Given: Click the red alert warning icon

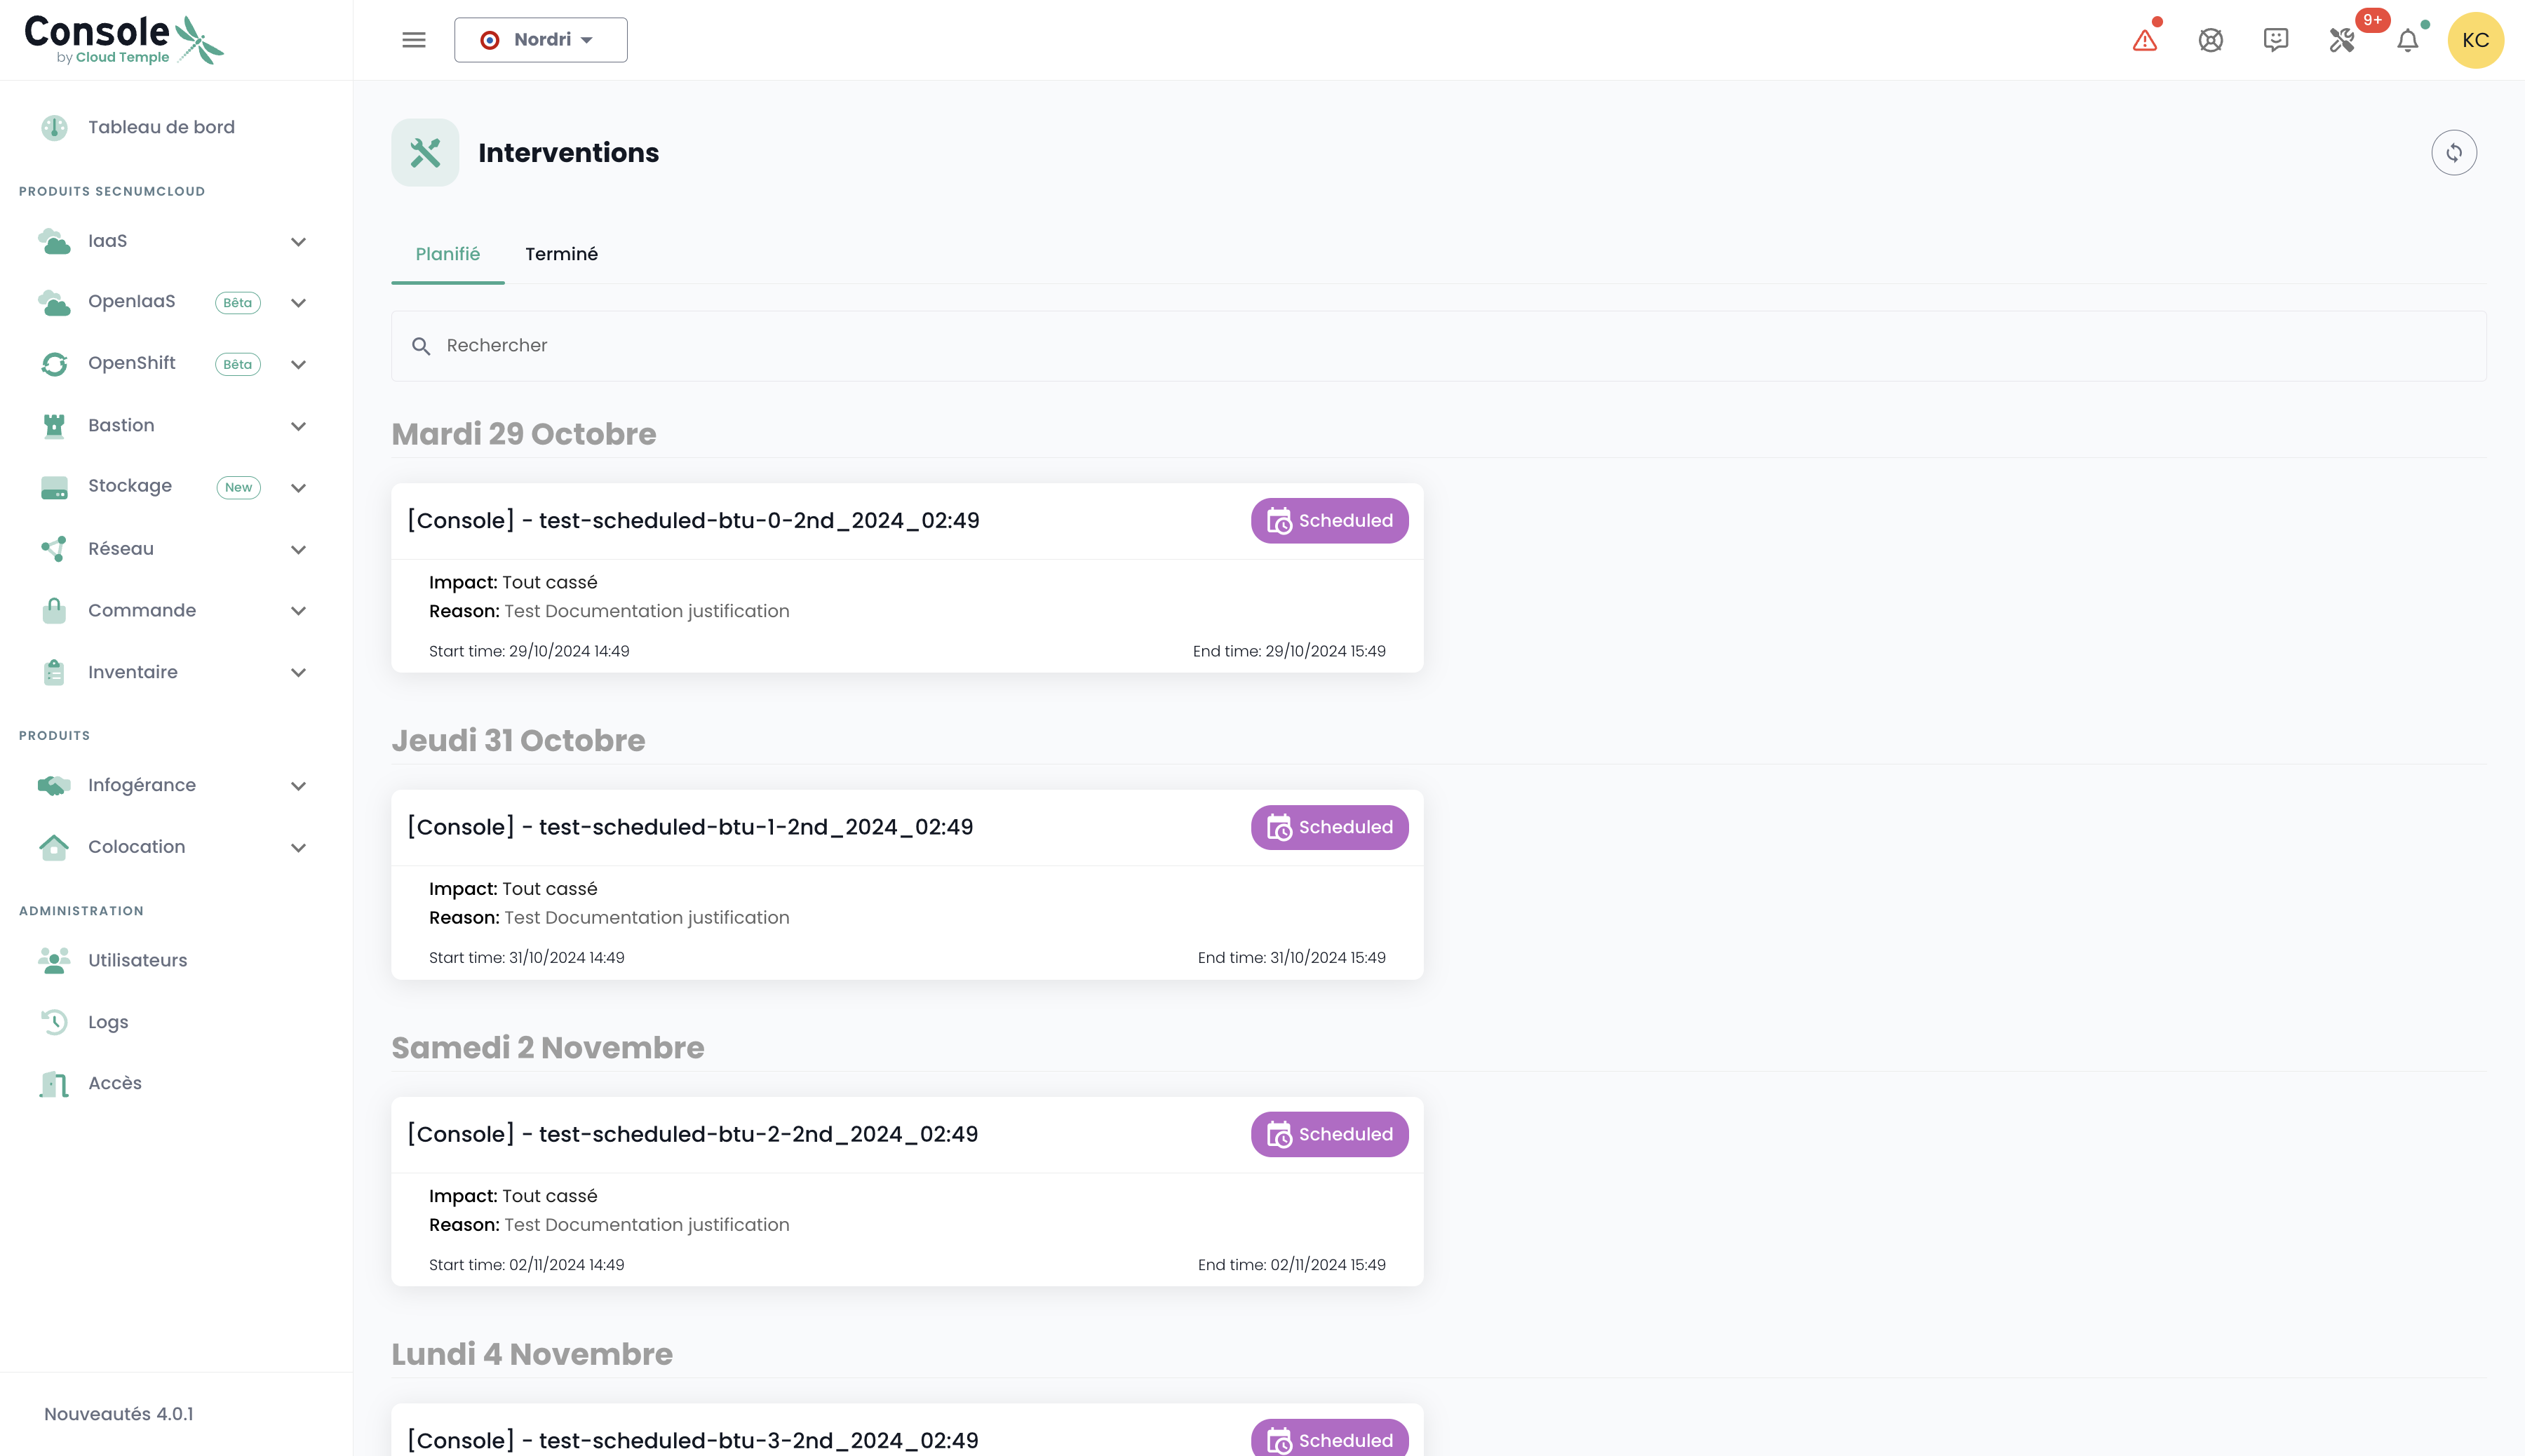Looking at the screenshot, I should click(2144, 41).
